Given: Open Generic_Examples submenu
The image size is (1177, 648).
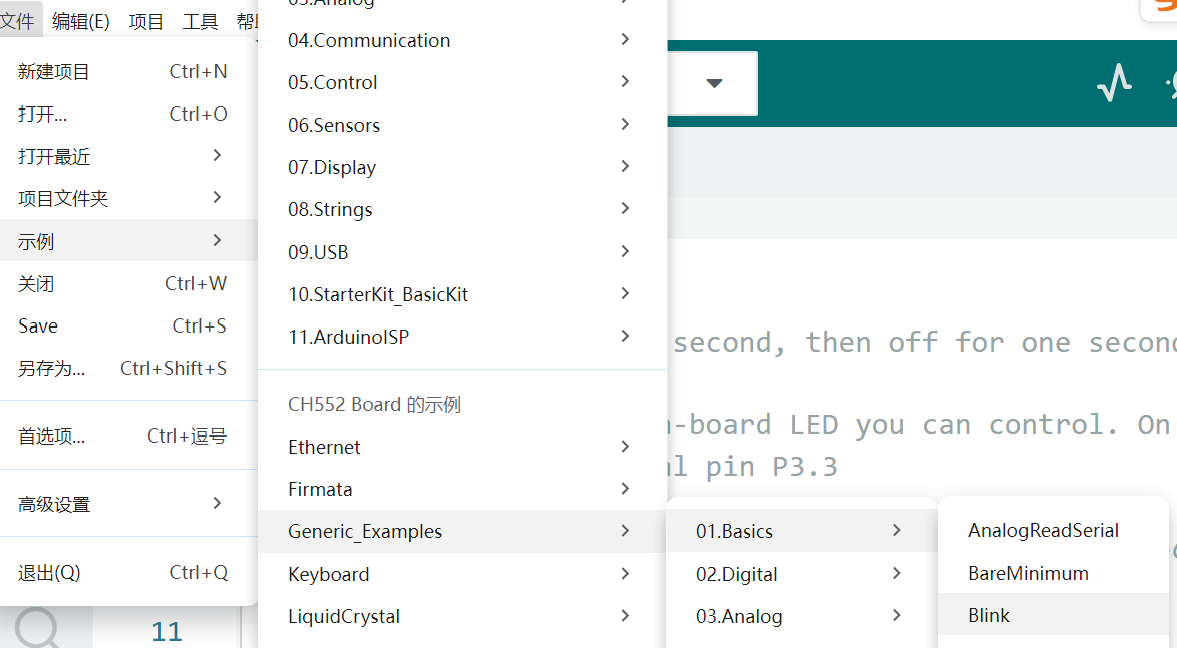Looking at the screenshot, I should click(x=462, y=531).
